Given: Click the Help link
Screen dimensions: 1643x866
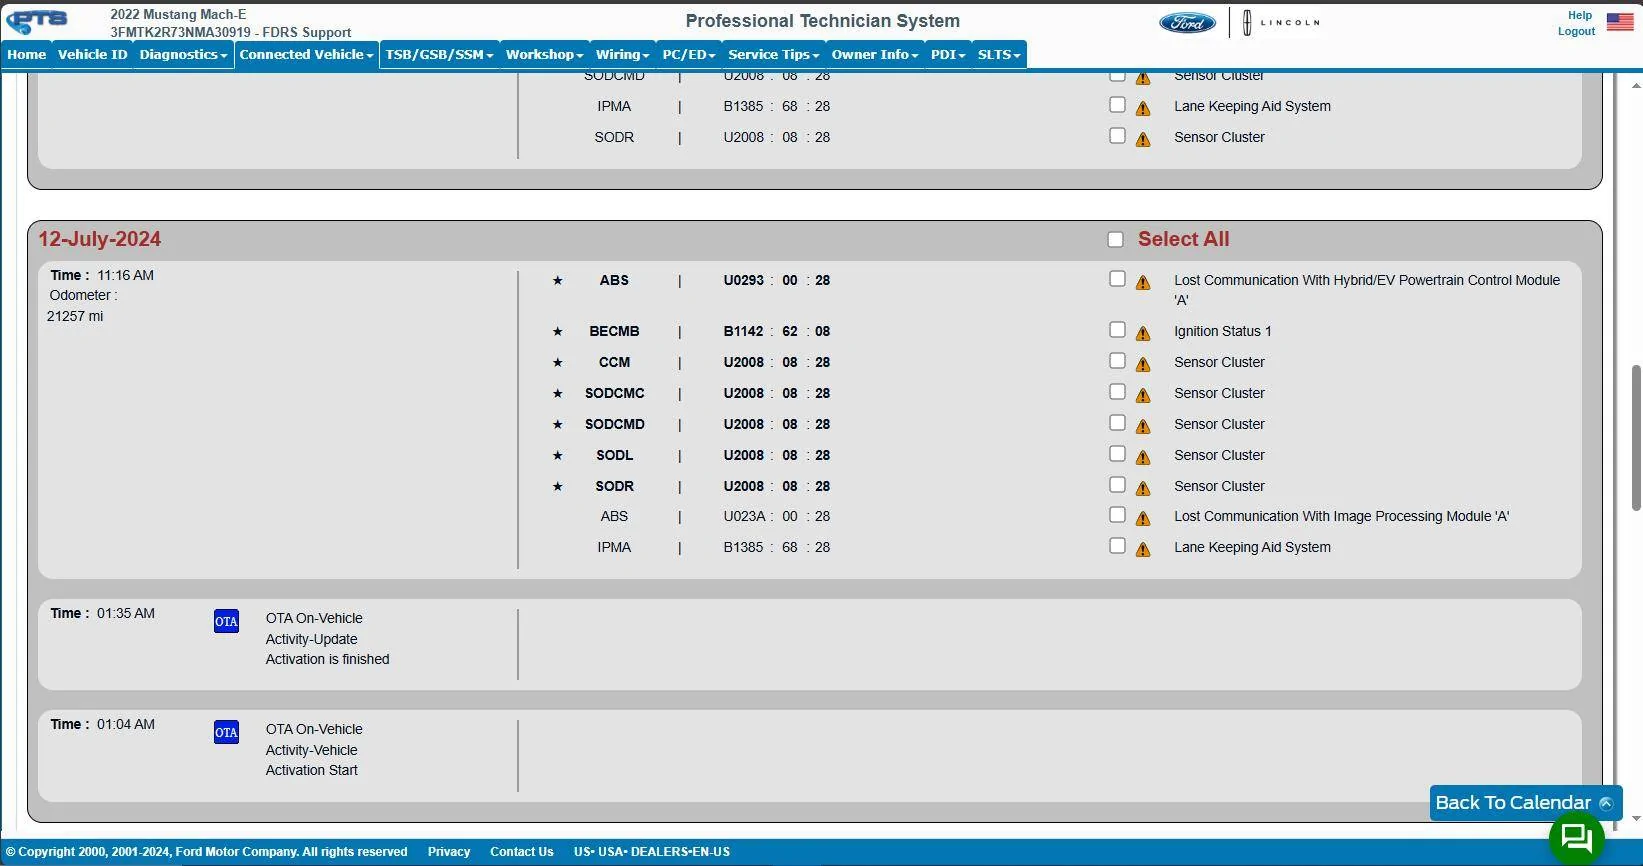Looking at the screenshot, I should tap(1580, 15).
